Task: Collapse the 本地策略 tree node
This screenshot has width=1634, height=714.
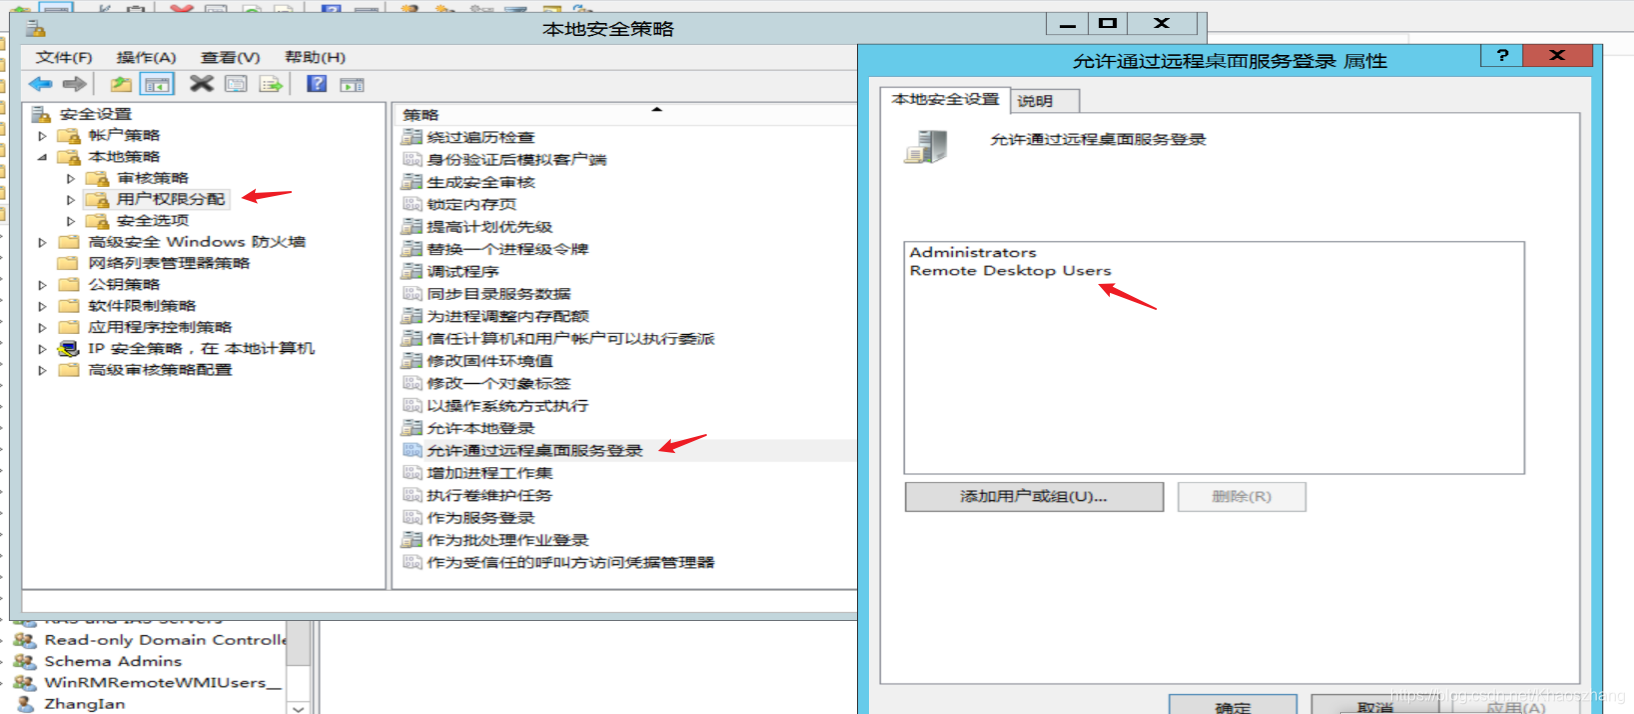Action: (x=42, y=157)
